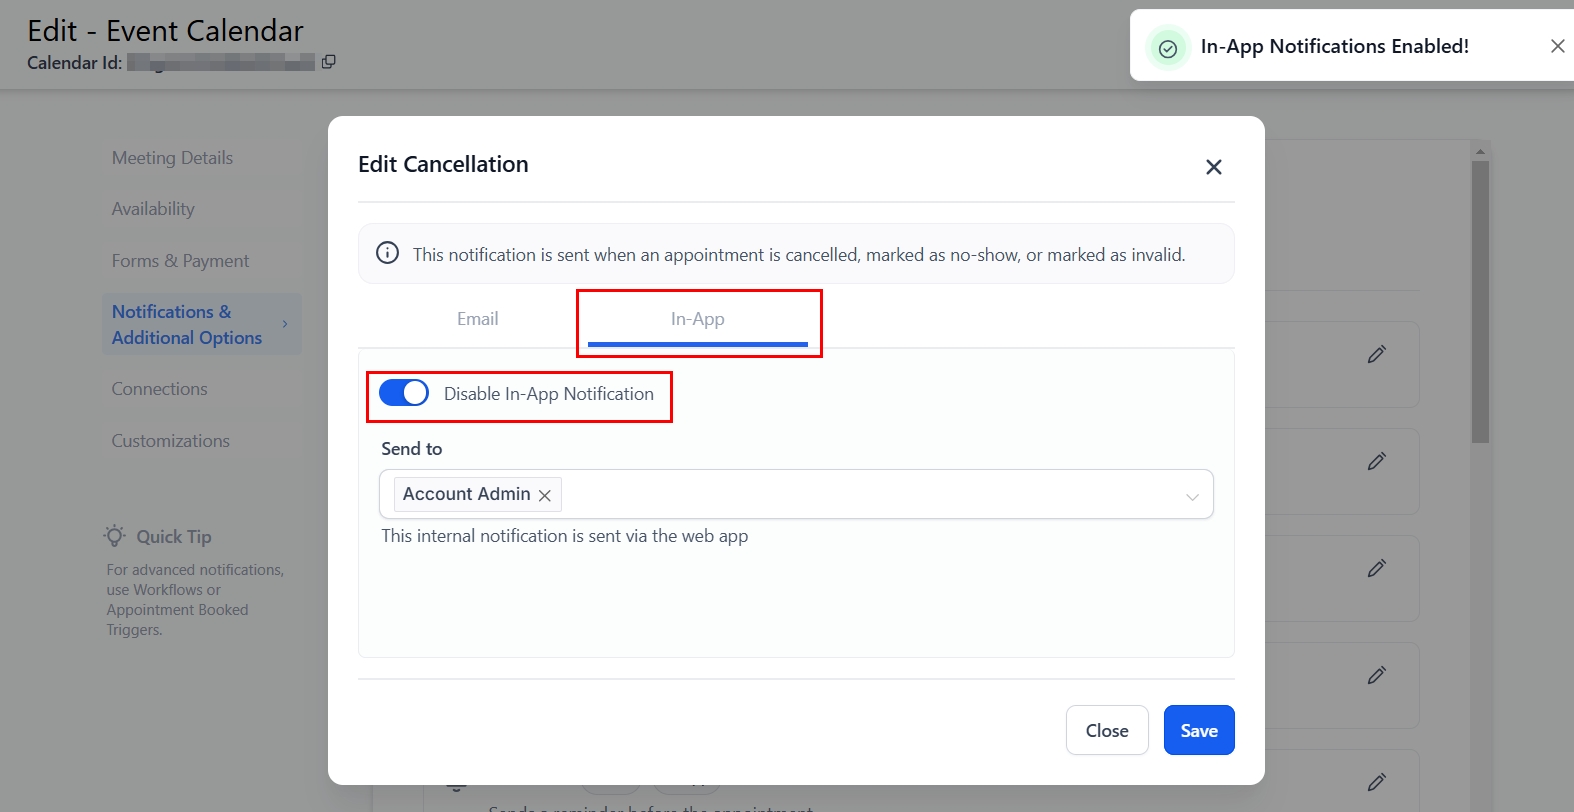This screenshot has height=812, width=1574.
Task: Click the page's vertical scrollbar thumb
Action: (1480, 300)
